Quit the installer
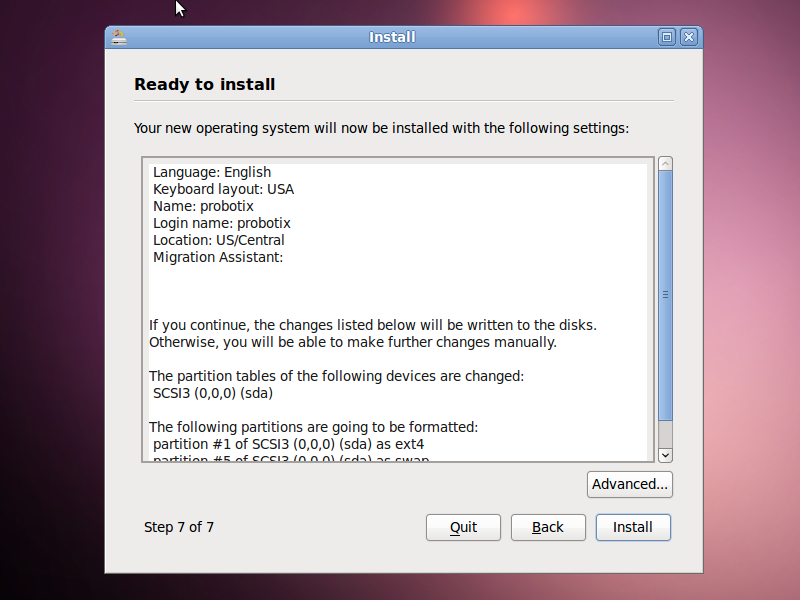The image size is (800, 600). coord(463,527)
